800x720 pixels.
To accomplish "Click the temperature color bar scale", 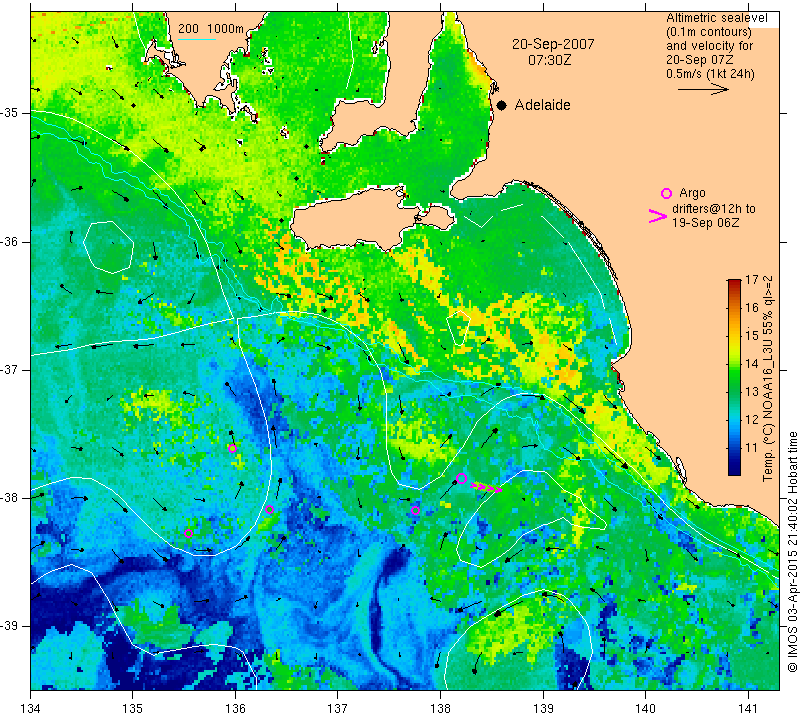I will click(734, 377).
